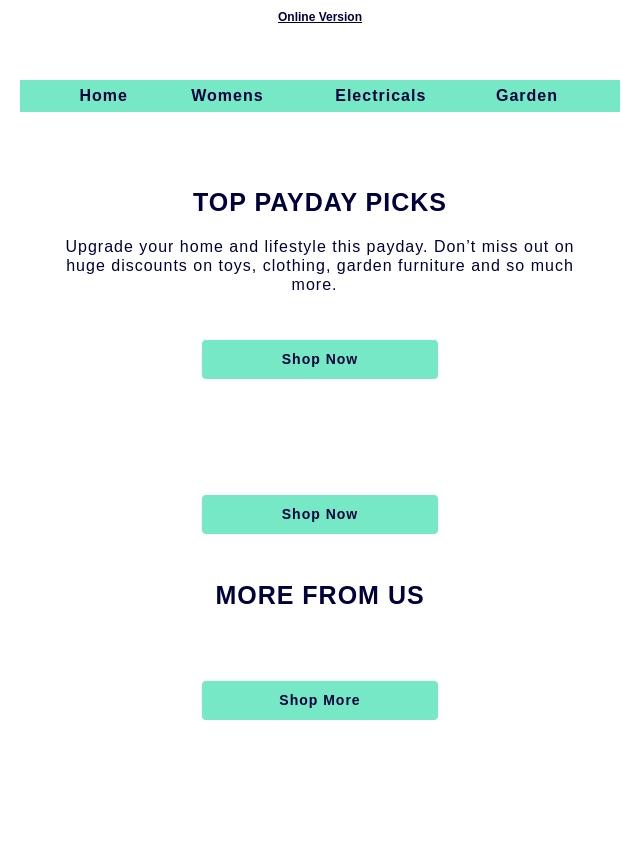640x854 pixels.
Task: Click Shop Now above MORE FROM US heading
Action: point(320,514)
